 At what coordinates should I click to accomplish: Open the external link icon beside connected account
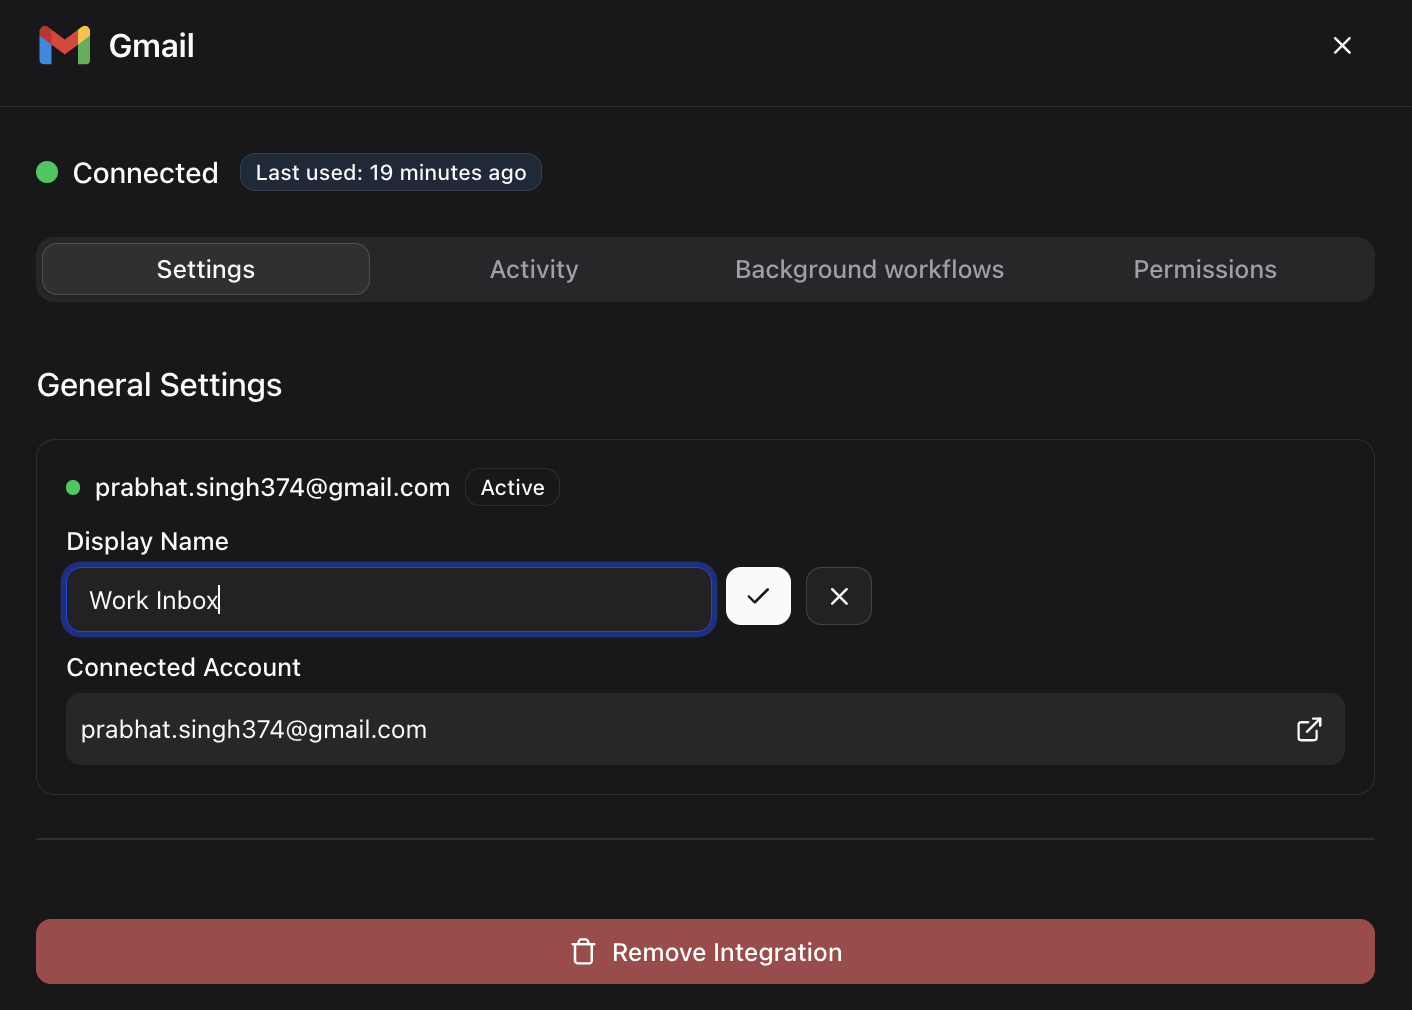point(1308,729)
